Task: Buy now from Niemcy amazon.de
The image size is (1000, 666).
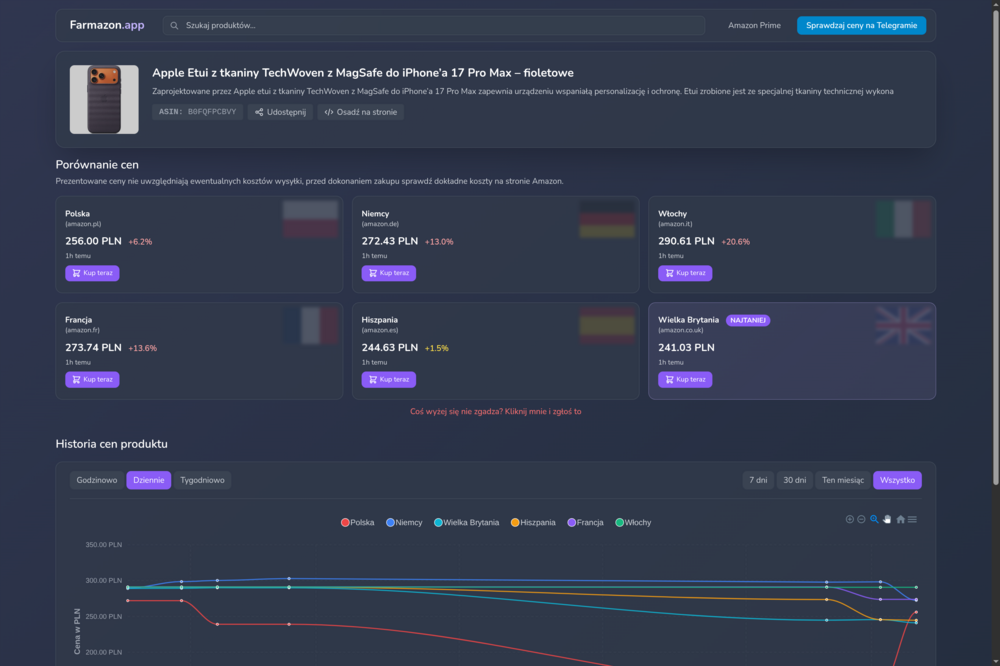Action: click(x=388, y=273)
